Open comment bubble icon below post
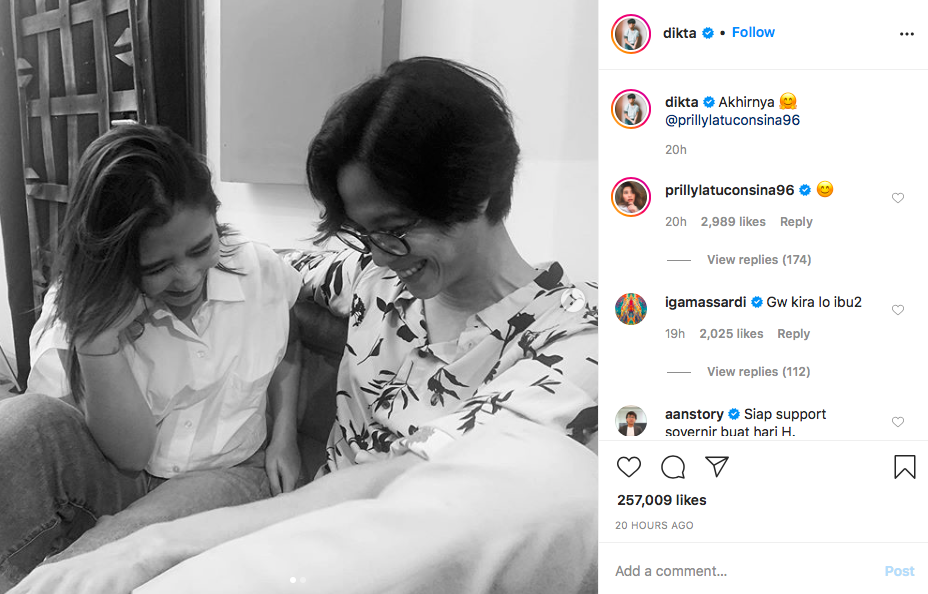 pyautogui.click(x=673, y=467)
